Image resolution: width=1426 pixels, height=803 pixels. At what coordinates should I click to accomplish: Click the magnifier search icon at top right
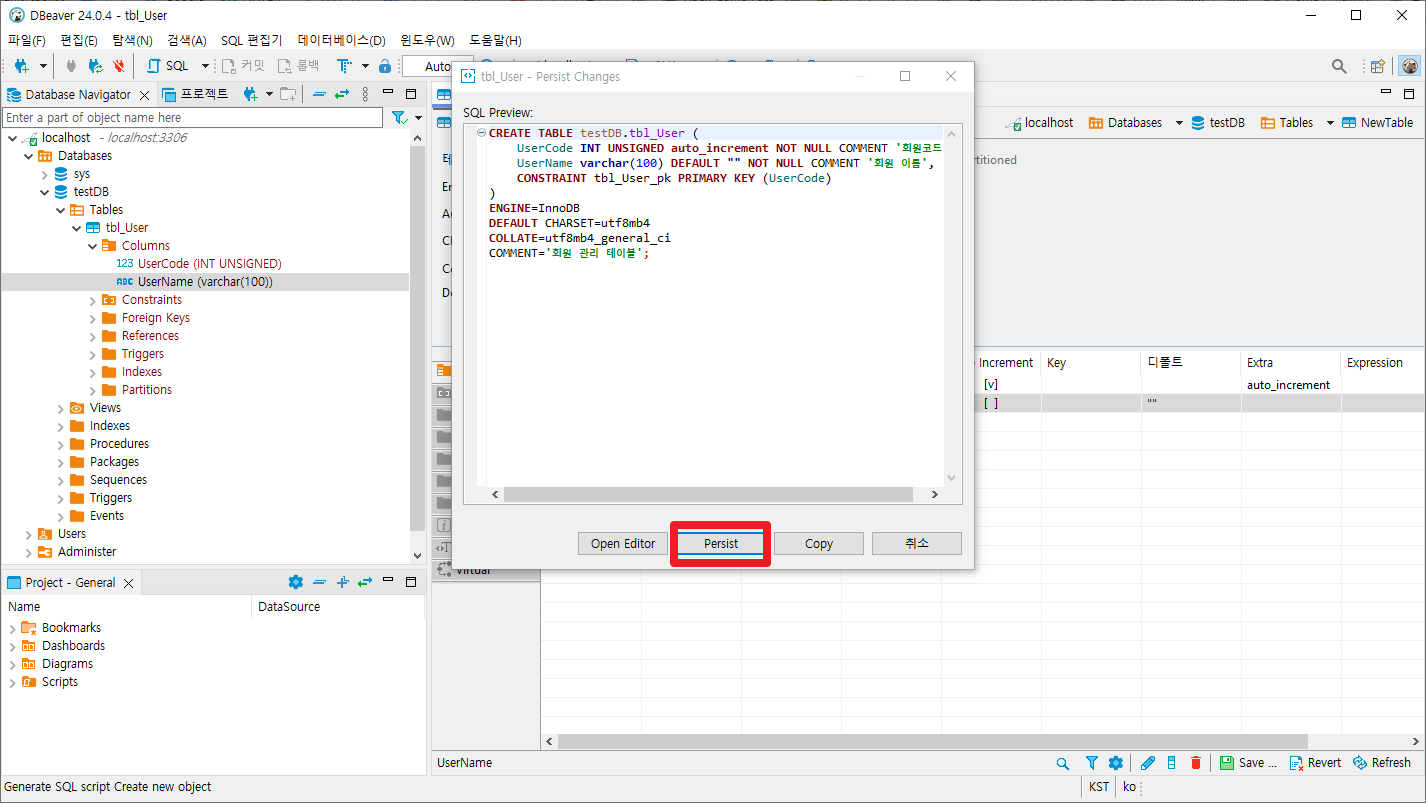point(1339,66)
